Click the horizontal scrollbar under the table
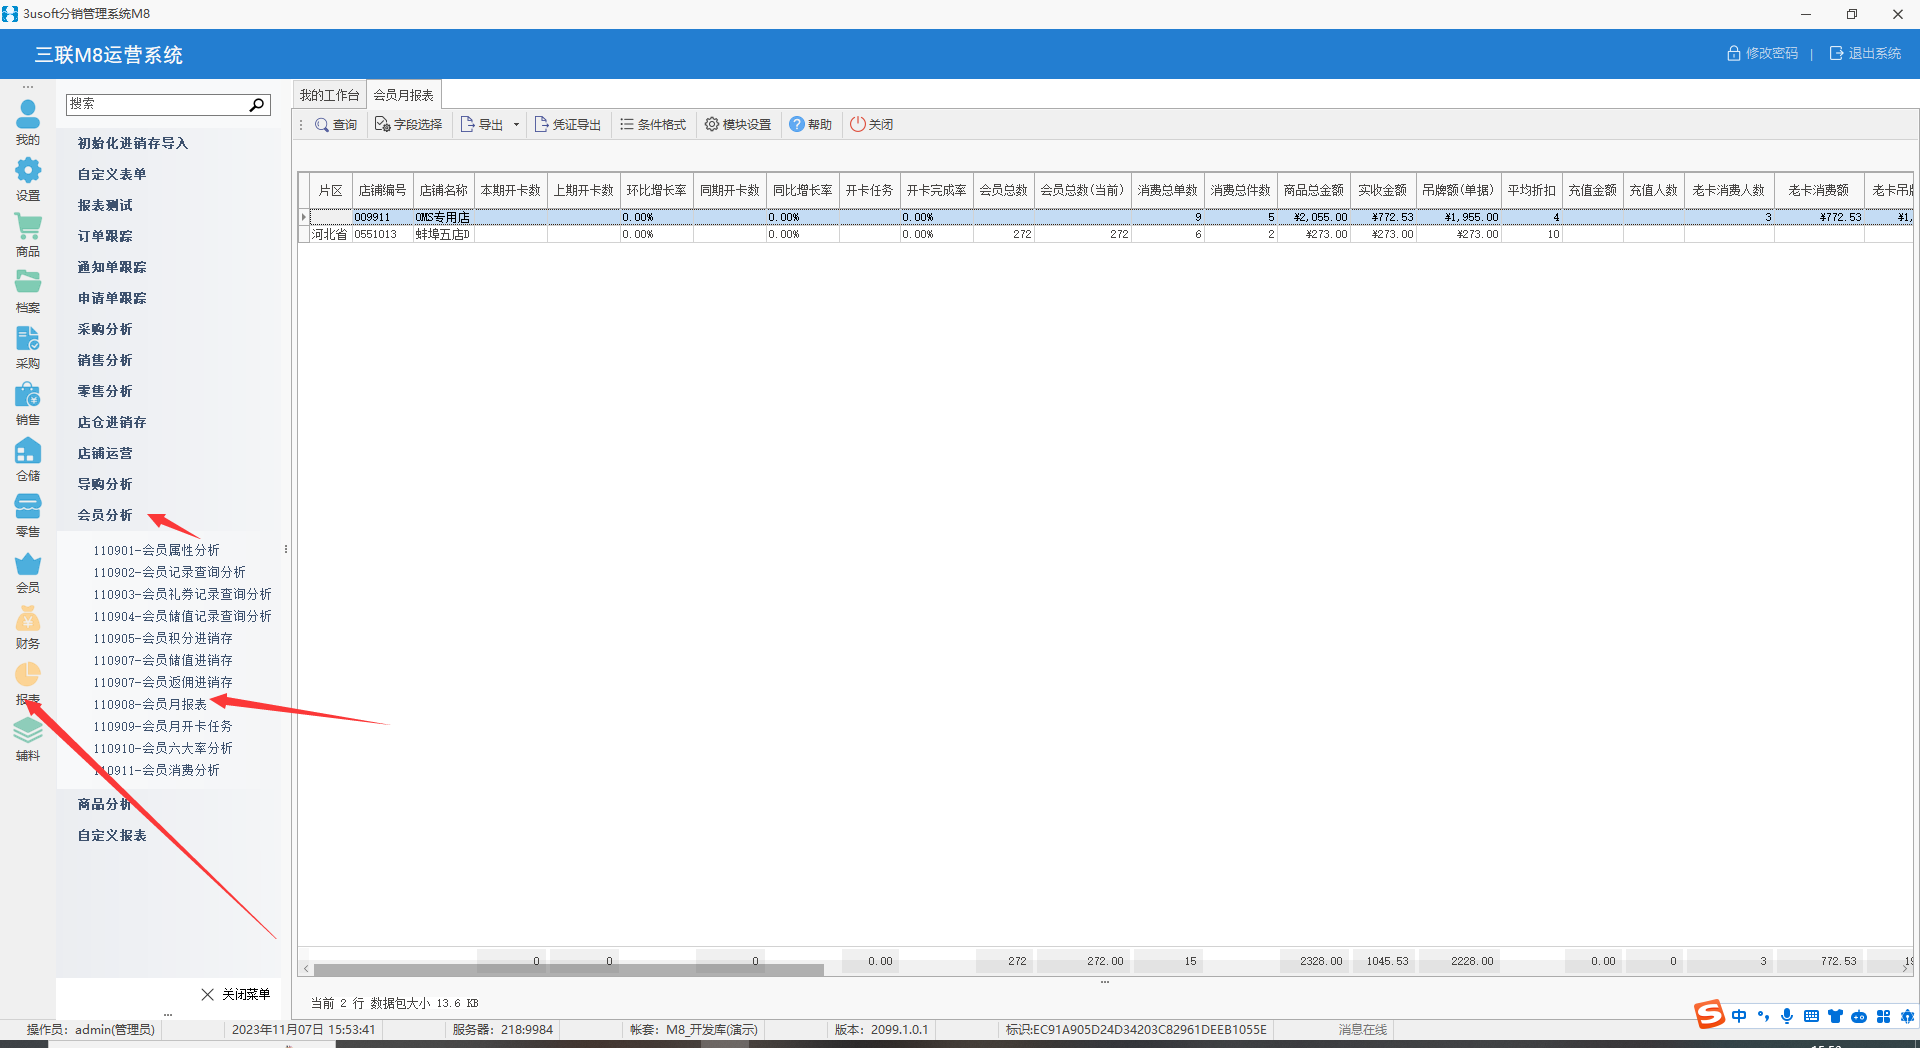 568,970
